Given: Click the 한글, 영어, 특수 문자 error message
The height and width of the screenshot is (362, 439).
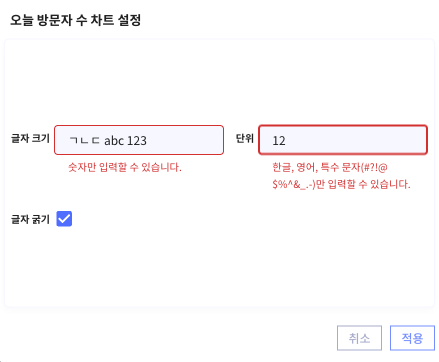Looking at the screenshot, I should click(341, 176).
